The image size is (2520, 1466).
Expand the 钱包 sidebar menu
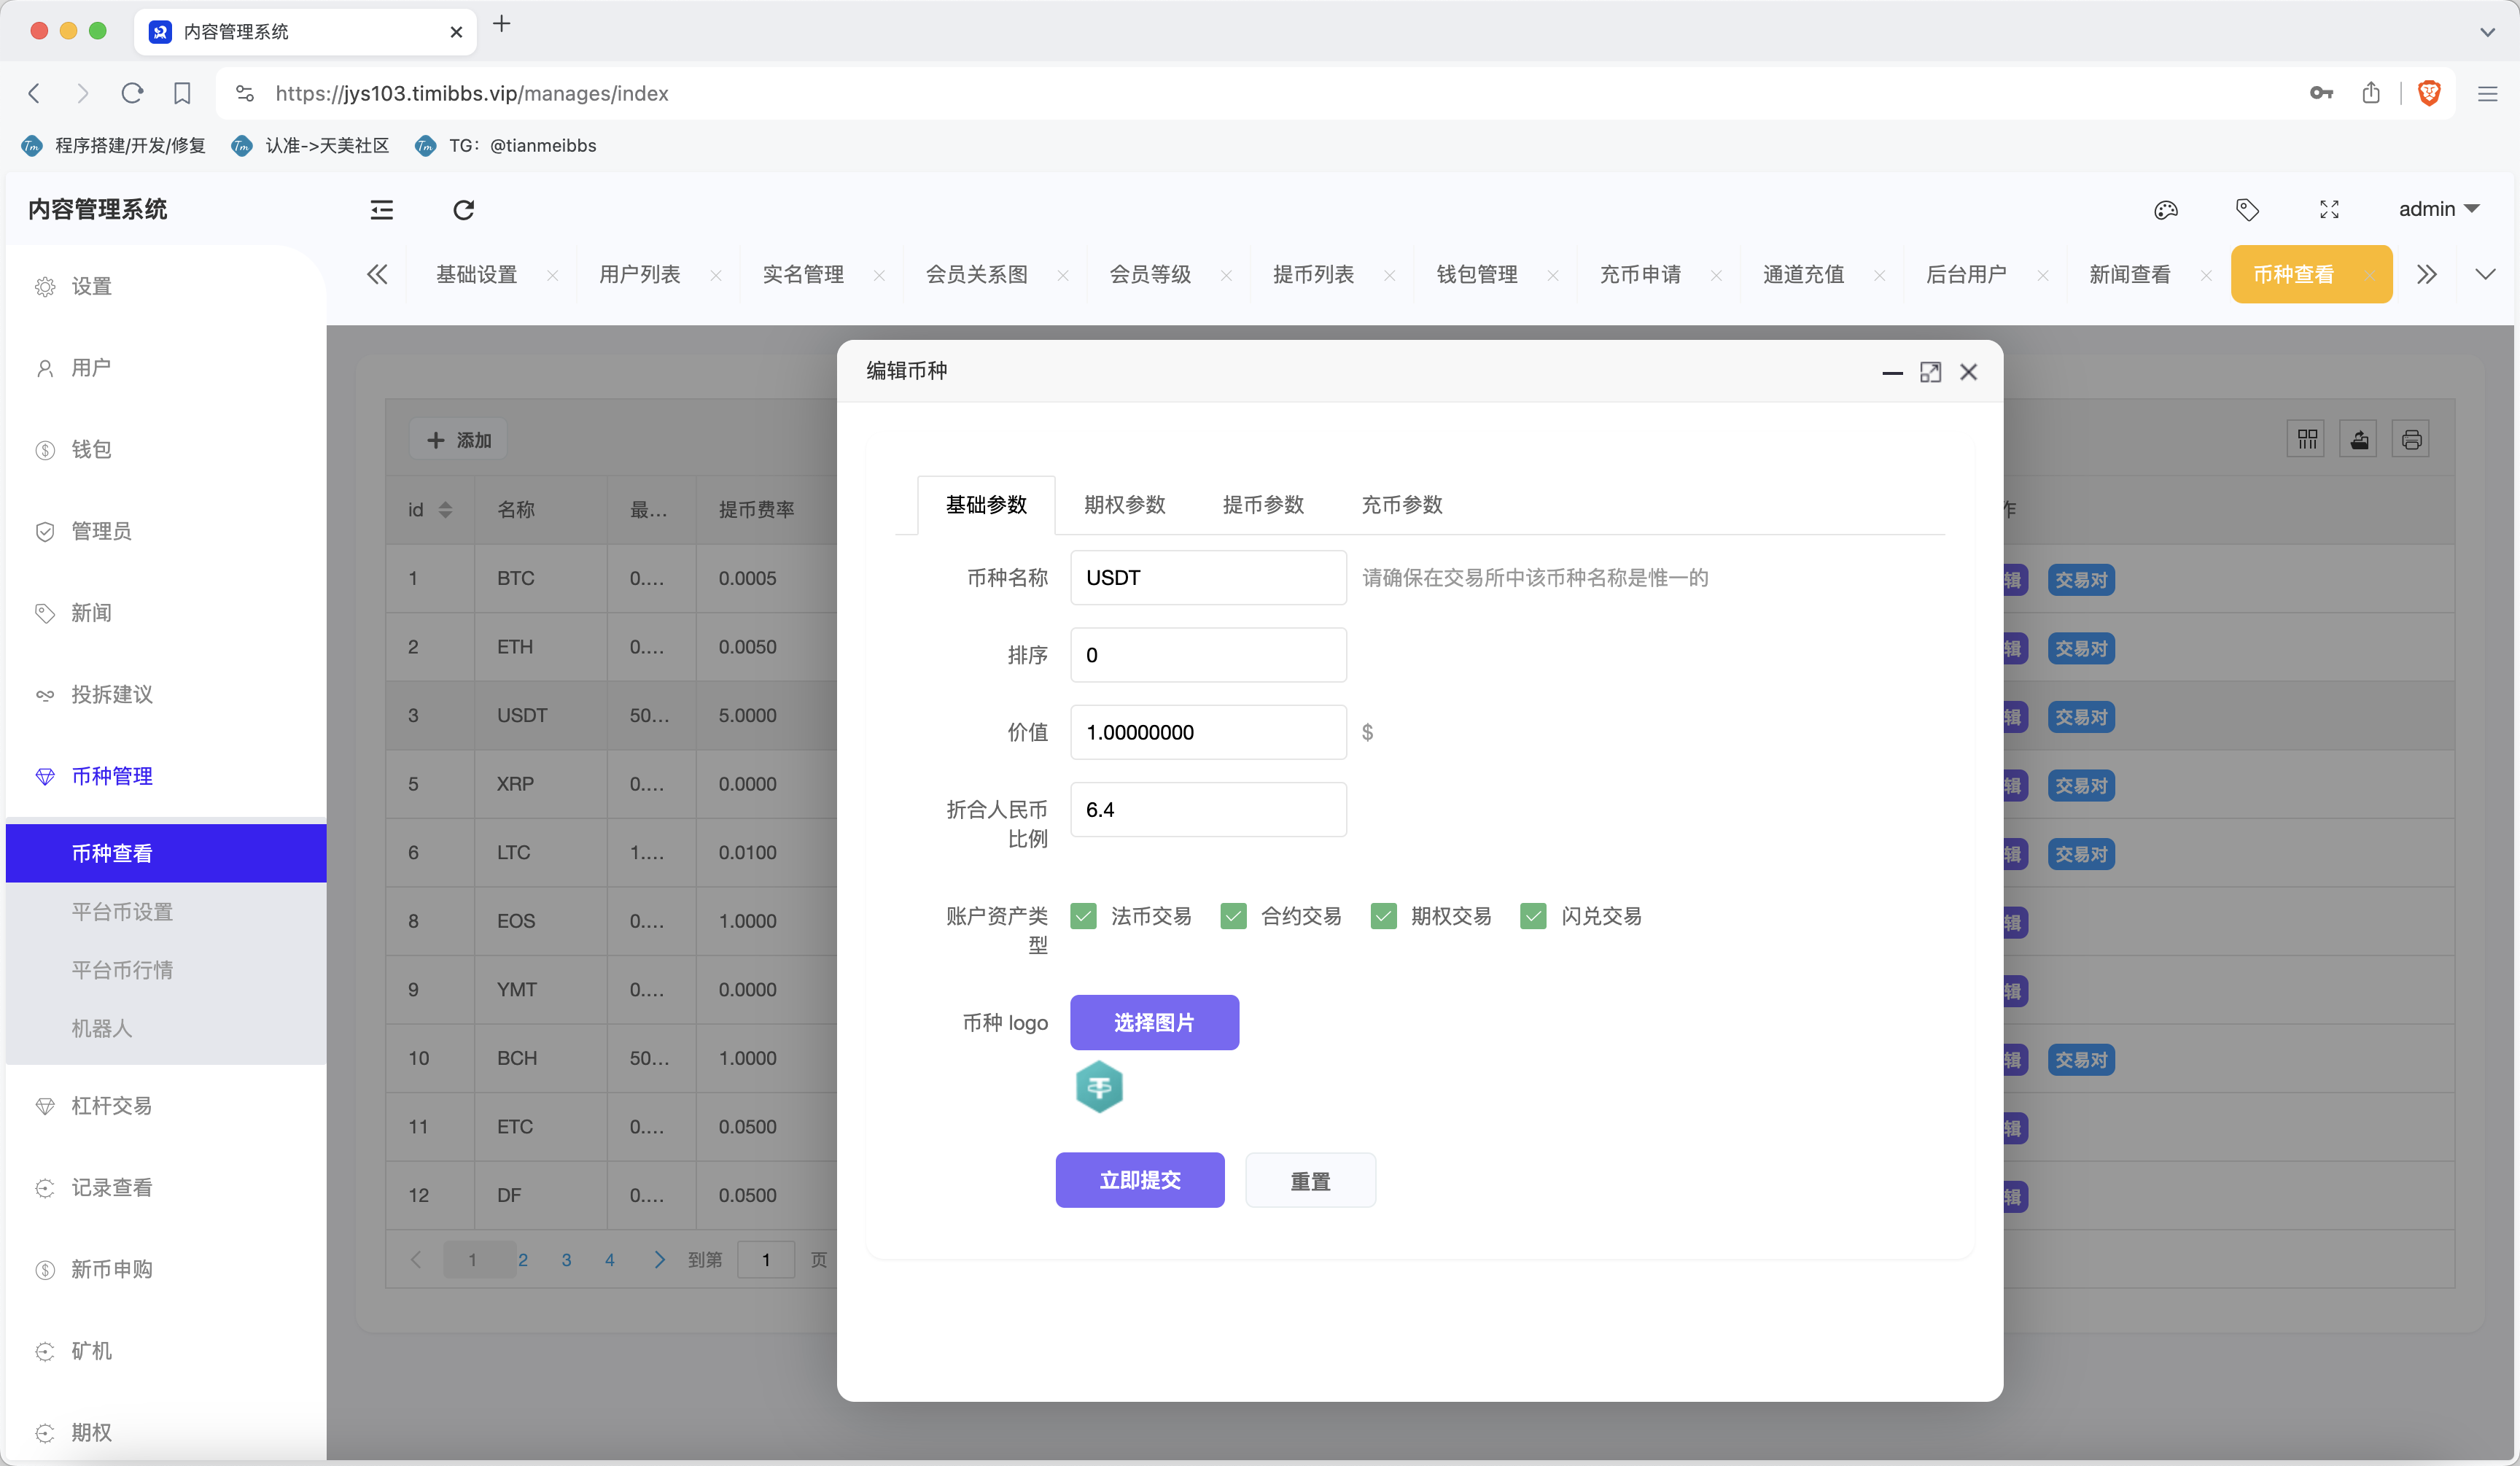click(x=166, y=449)
